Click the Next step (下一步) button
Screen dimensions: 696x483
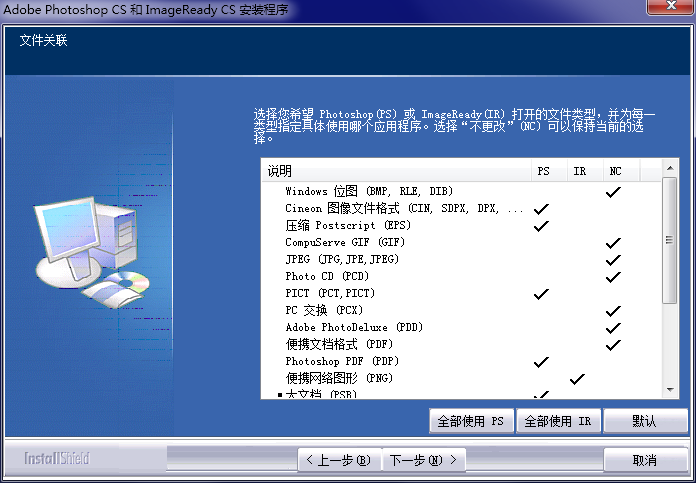(x=423, y=459)
